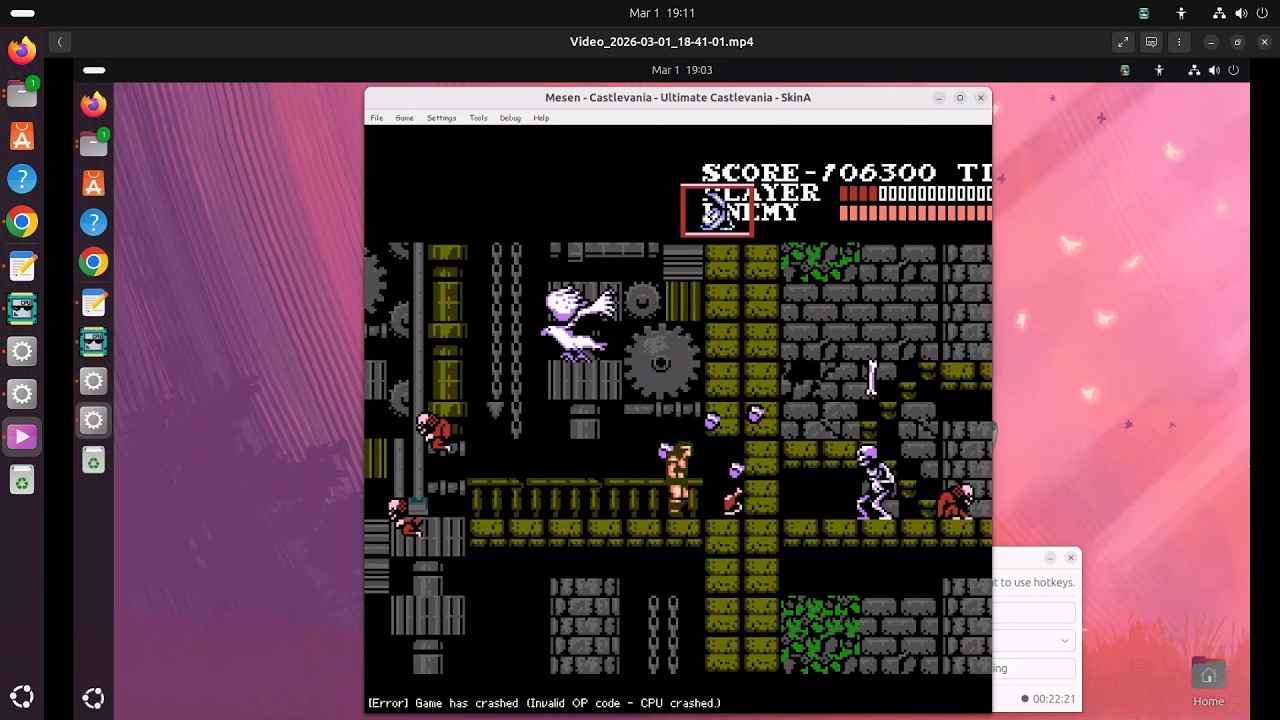1280x720 pixels.
Task: Click Show Applications in the recorded dock
Action: [93, 698]
